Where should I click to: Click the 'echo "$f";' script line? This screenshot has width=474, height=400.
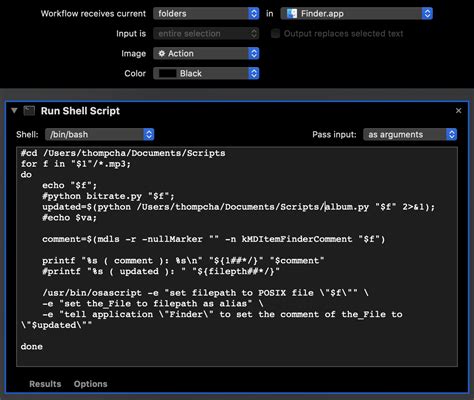[69, 185]
